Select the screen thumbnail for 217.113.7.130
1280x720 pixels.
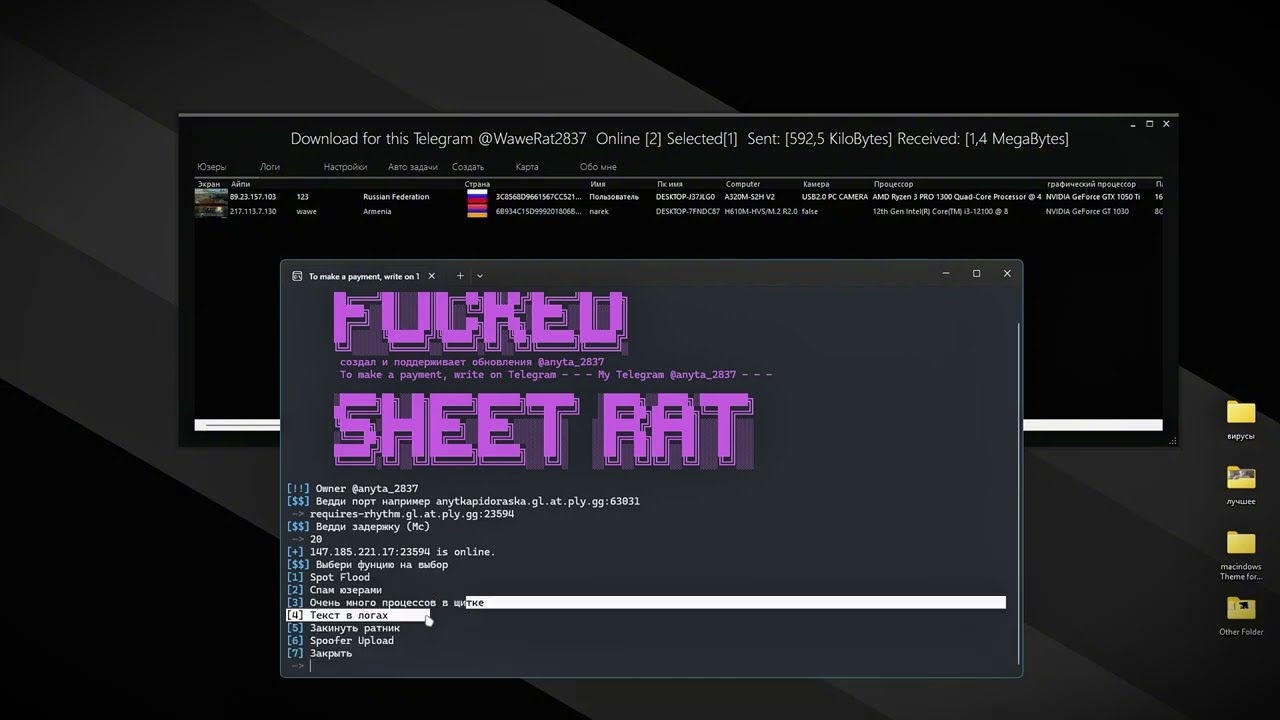(211, 211)
